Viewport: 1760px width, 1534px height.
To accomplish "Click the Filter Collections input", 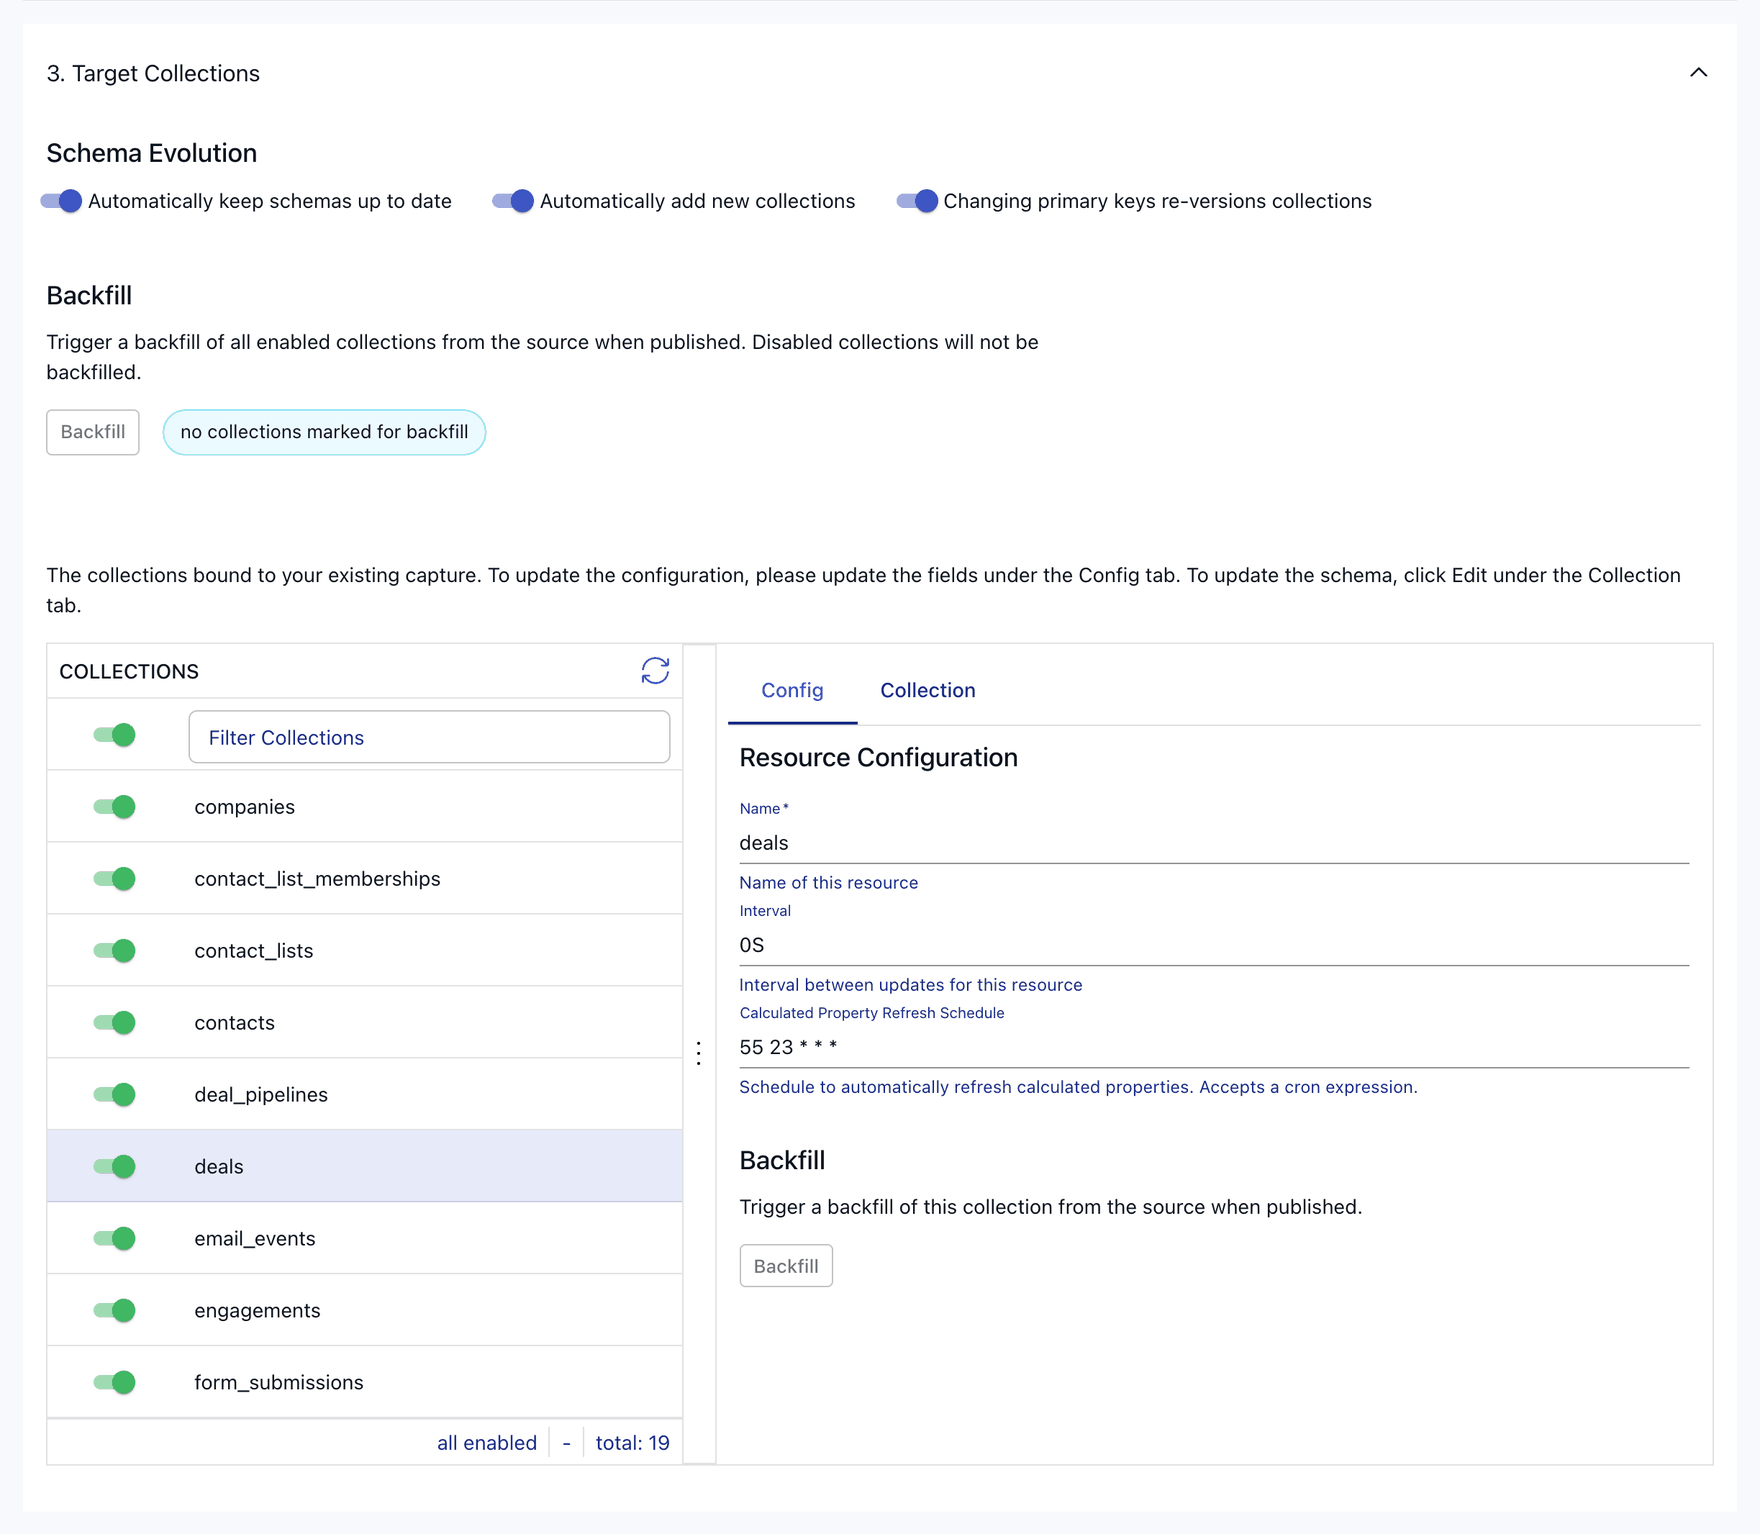I will coord(429,737).
